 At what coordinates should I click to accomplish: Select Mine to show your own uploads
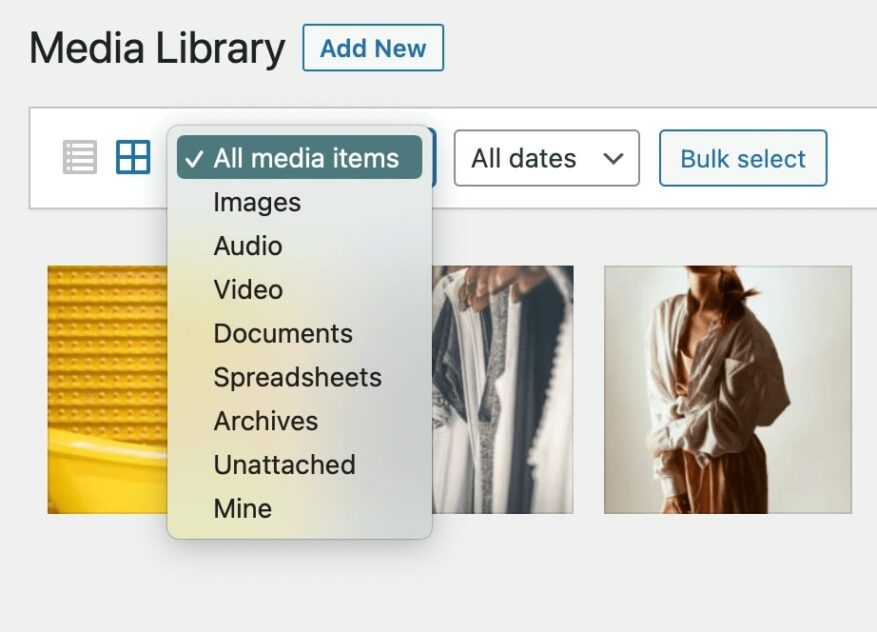(x=241, y=508)
